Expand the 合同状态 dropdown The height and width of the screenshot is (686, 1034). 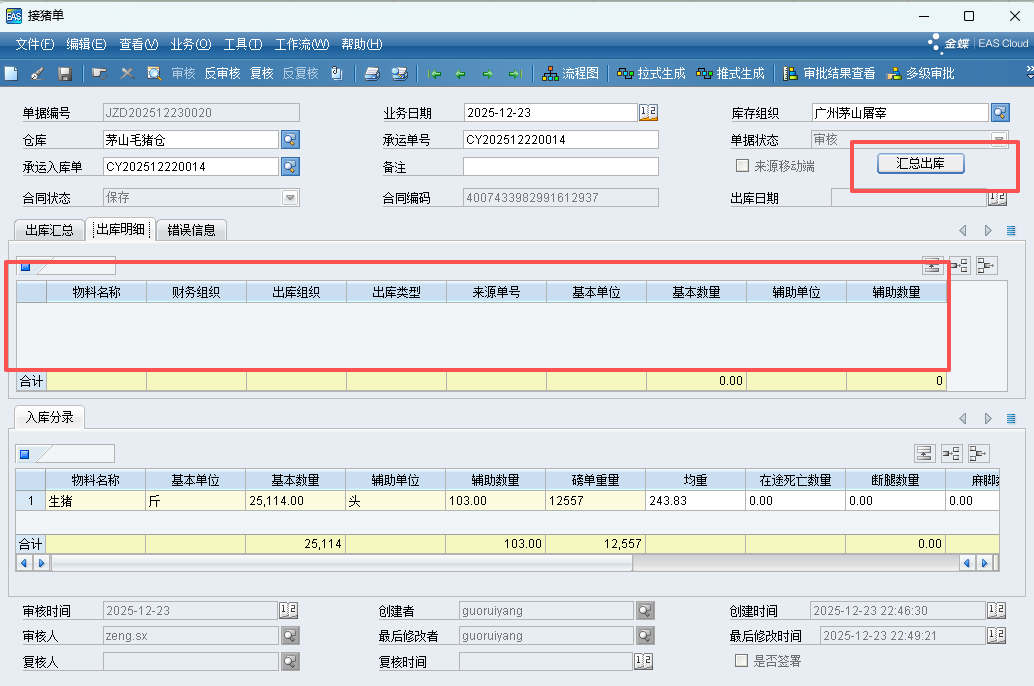(290, 198)
